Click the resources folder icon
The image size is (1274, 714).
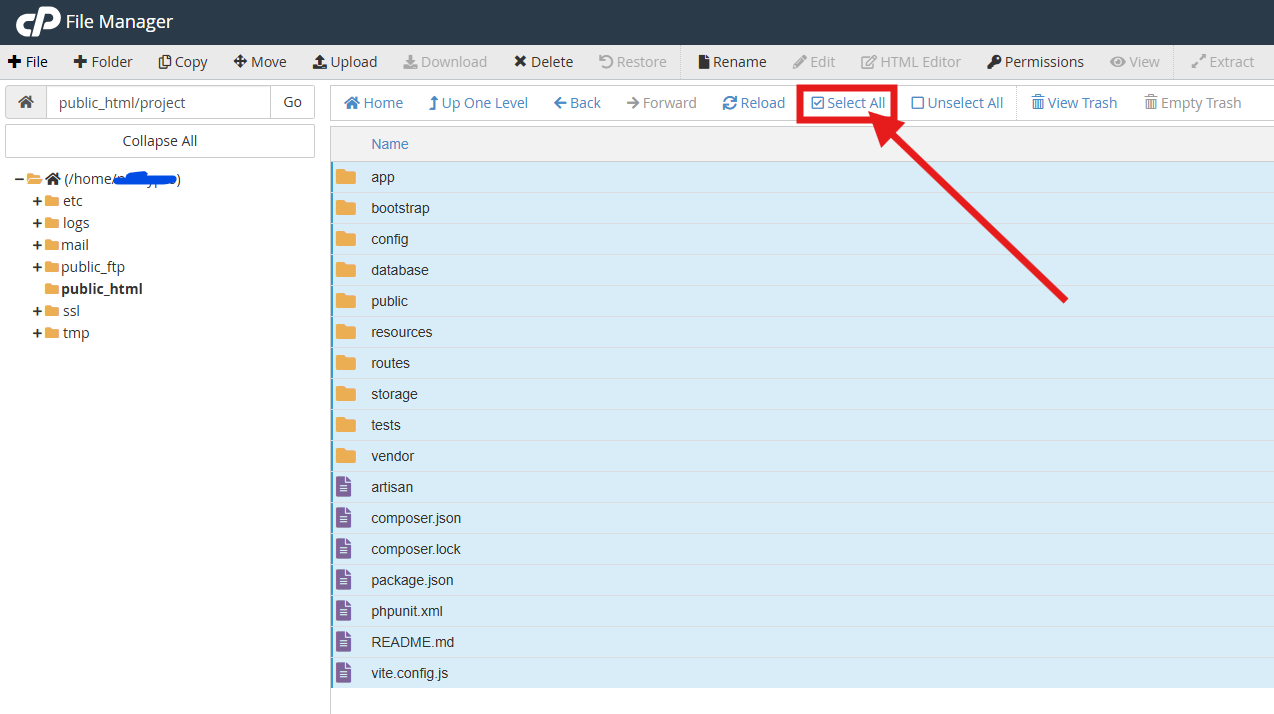coord(346,332)
